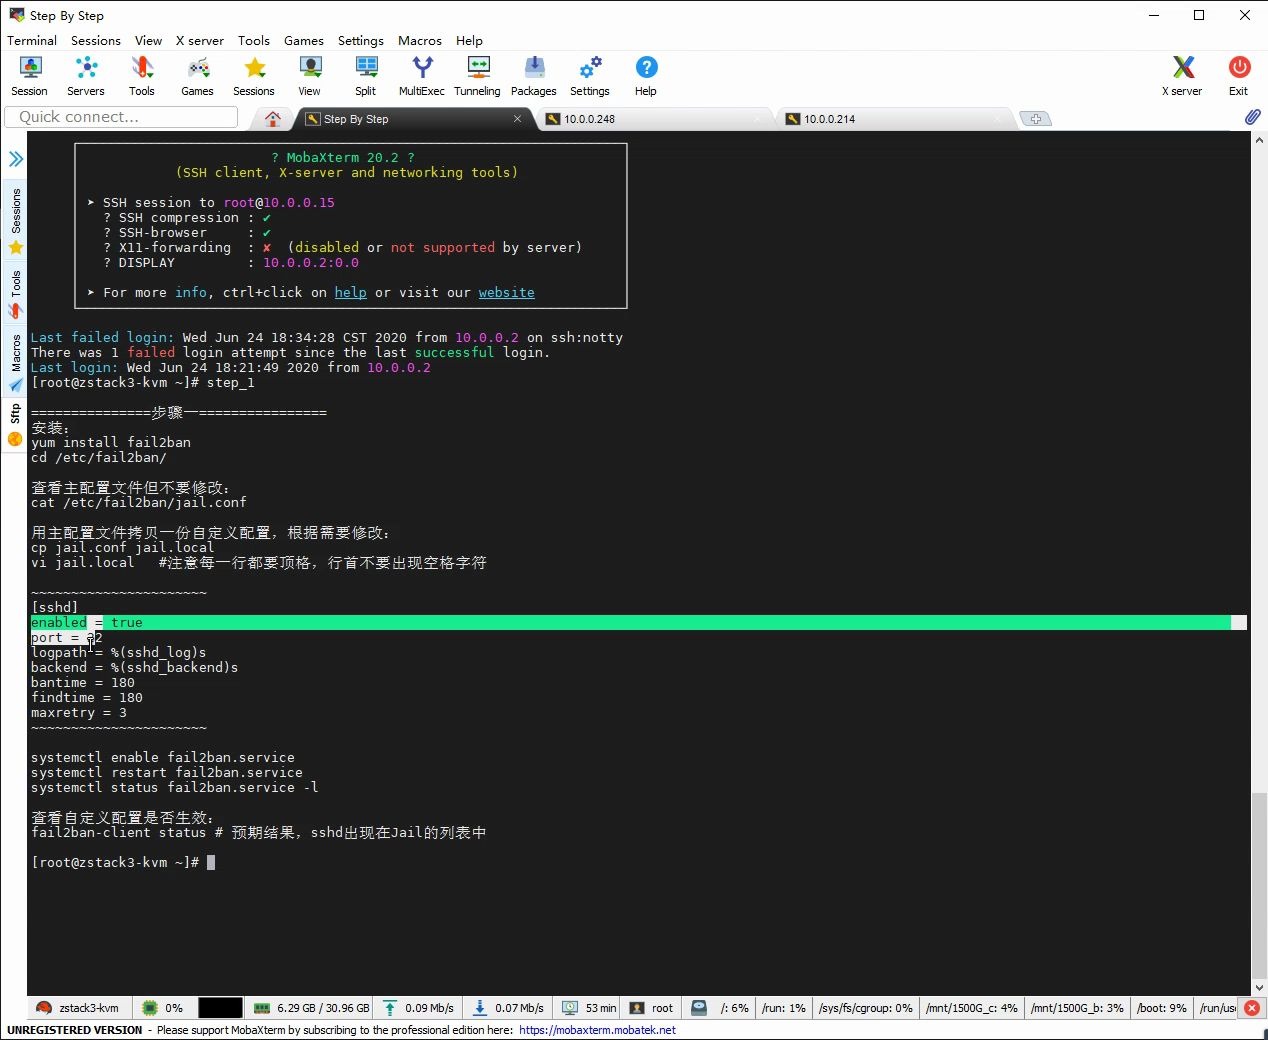Click the CPU usage chip icon
1268x1040 pixels.
150,1008
